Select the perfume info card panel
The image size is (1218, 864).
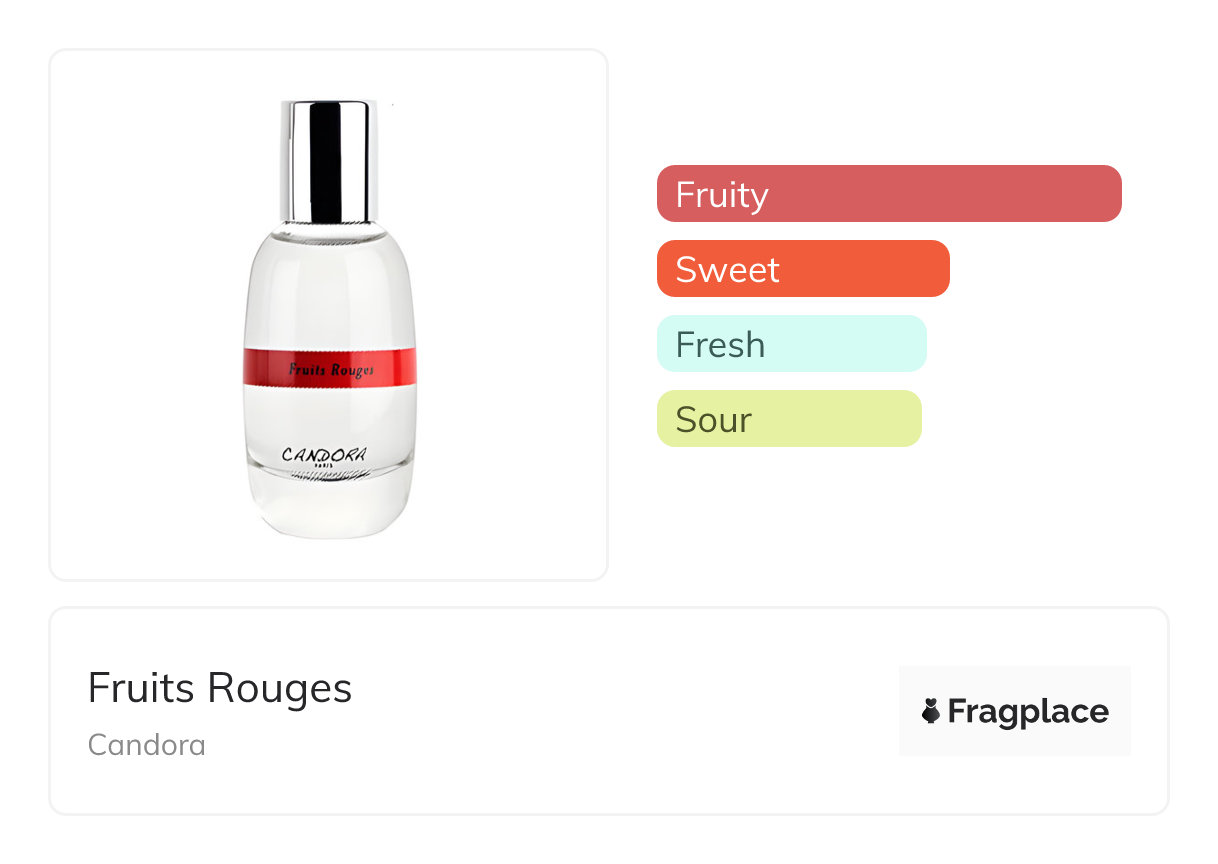pyautogui.click(x=609, y=711)
